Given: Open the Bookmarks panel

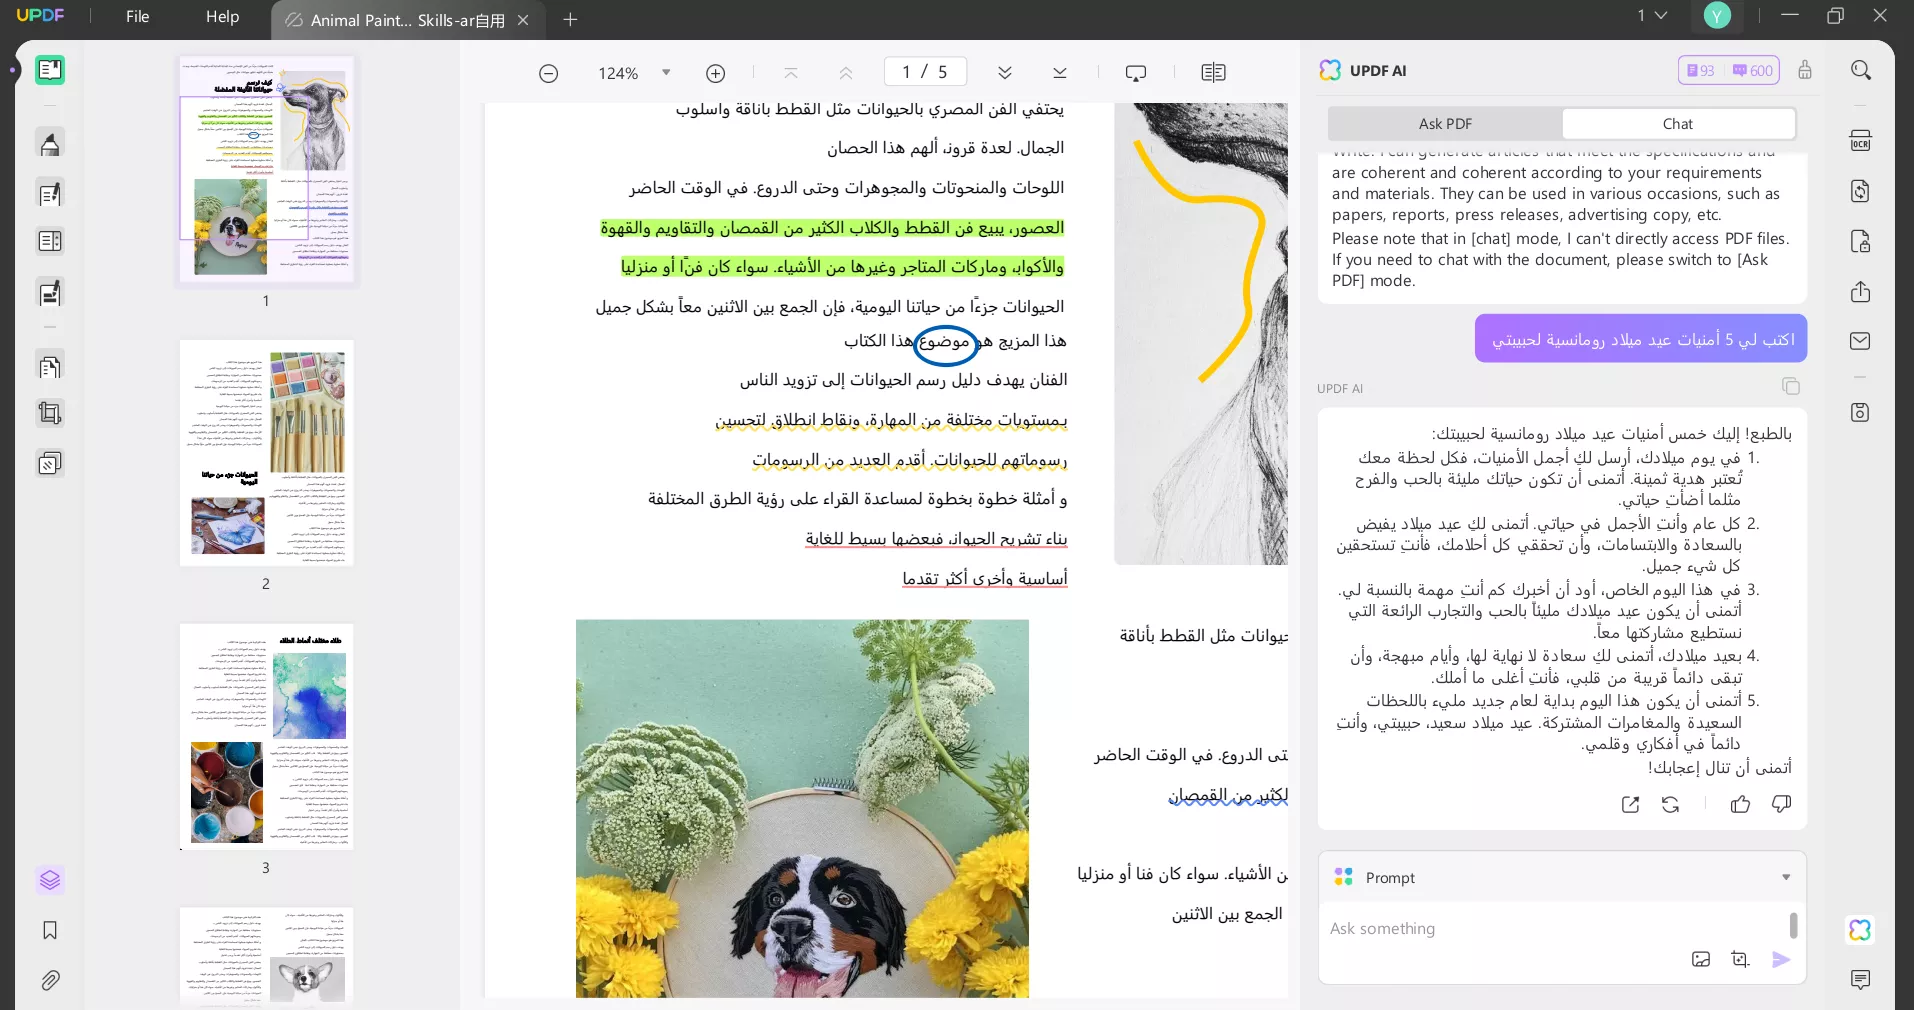Looking at the screenshot, I should tap(50, 931).
